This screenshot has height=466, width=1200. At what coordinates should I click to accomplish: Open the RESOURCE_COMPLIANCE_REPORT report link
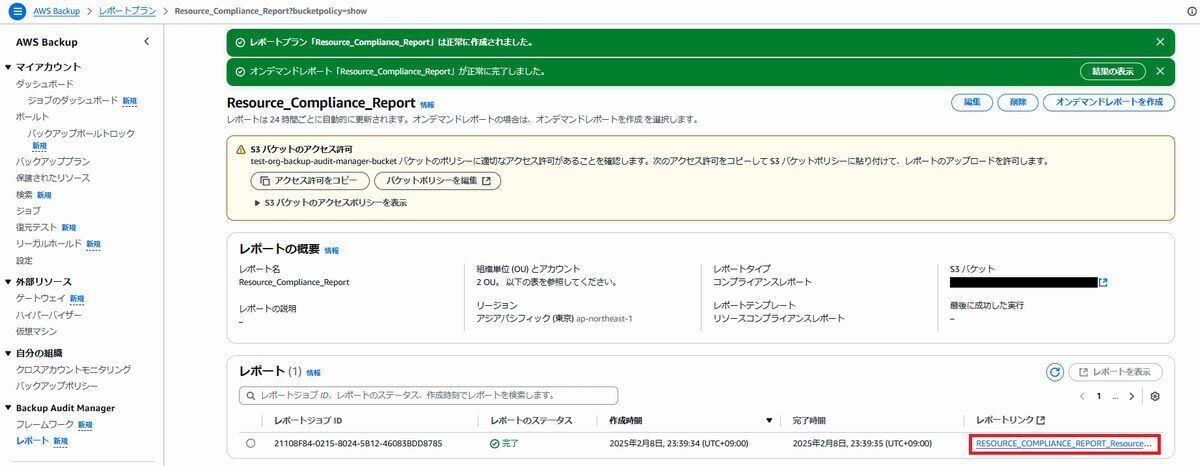1064,443
